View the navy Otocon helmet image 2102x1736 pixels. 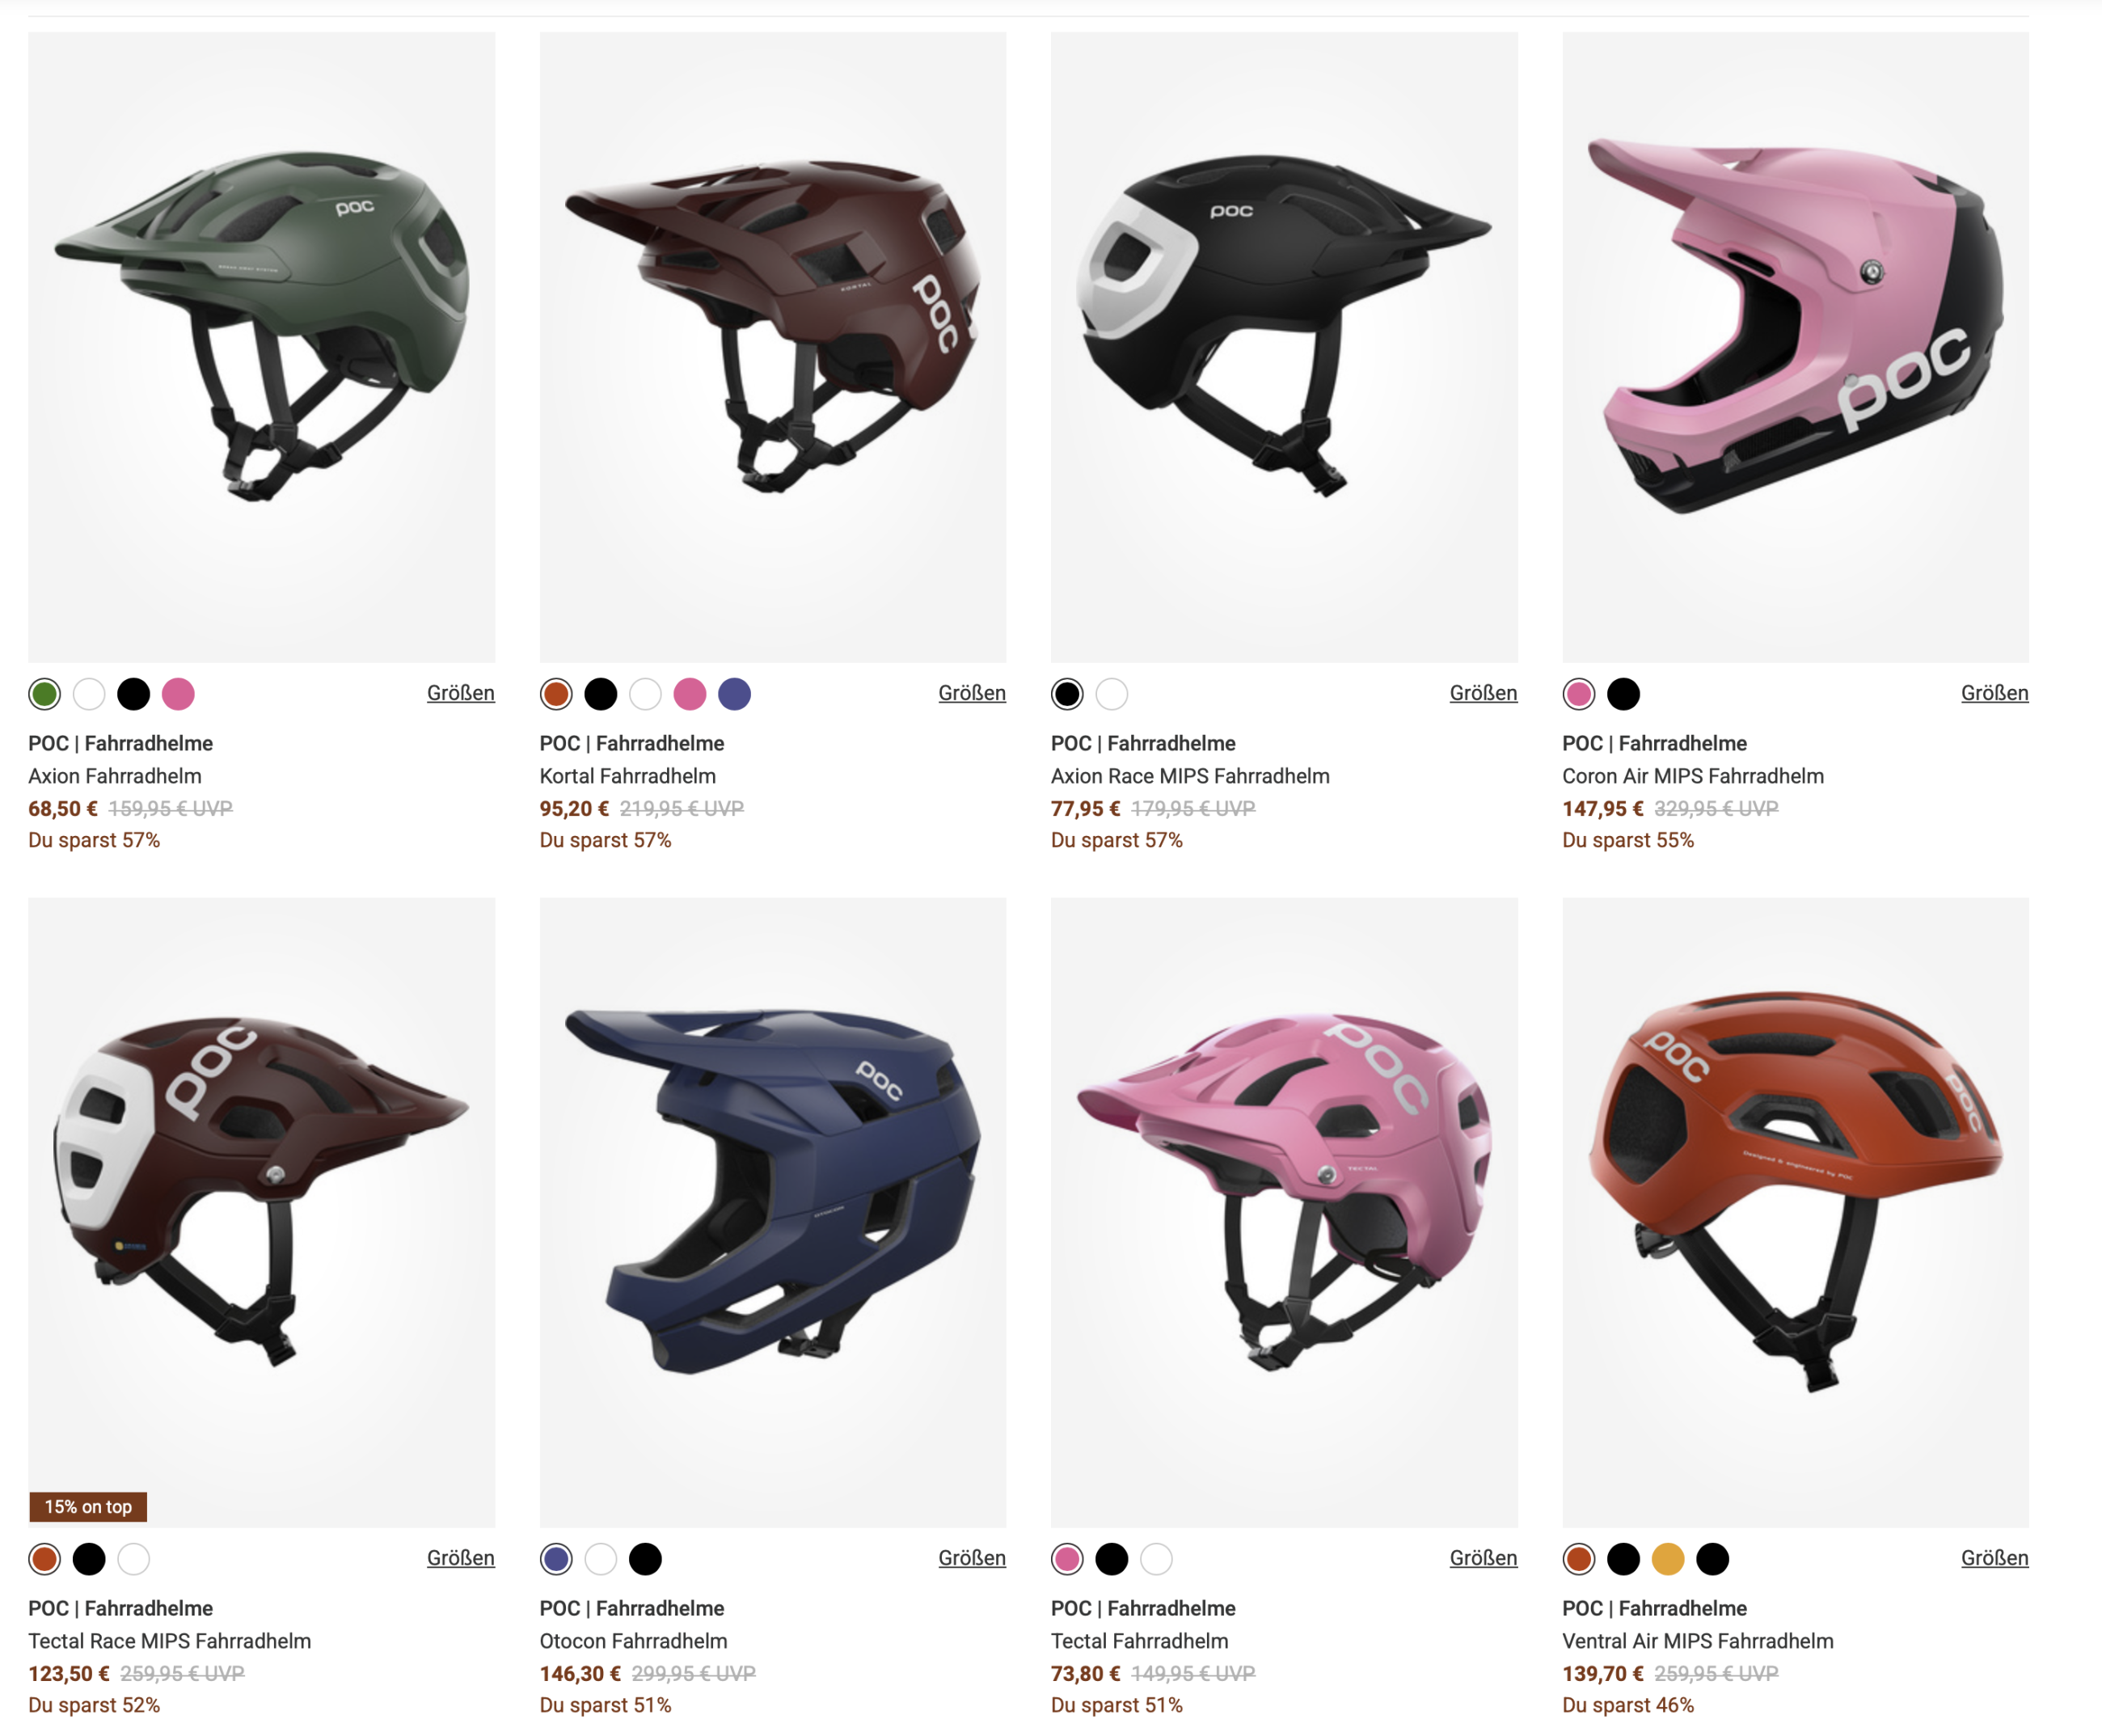pyautogui.click(x=773, y=1212)
